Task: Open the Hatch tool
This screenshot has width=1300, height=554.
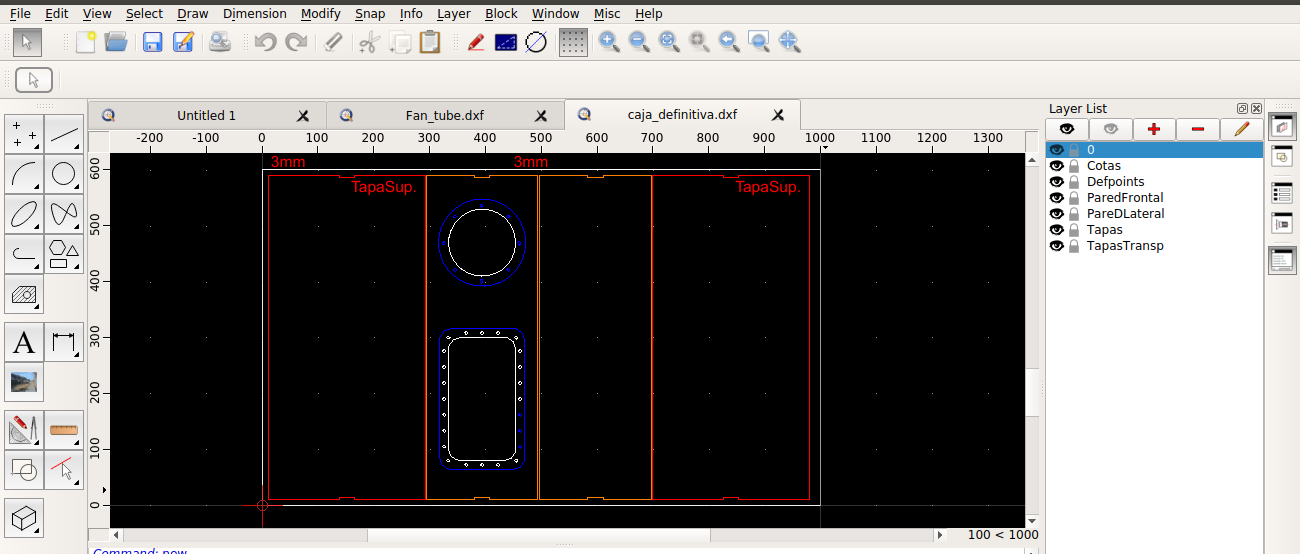Action: (24, 295)
